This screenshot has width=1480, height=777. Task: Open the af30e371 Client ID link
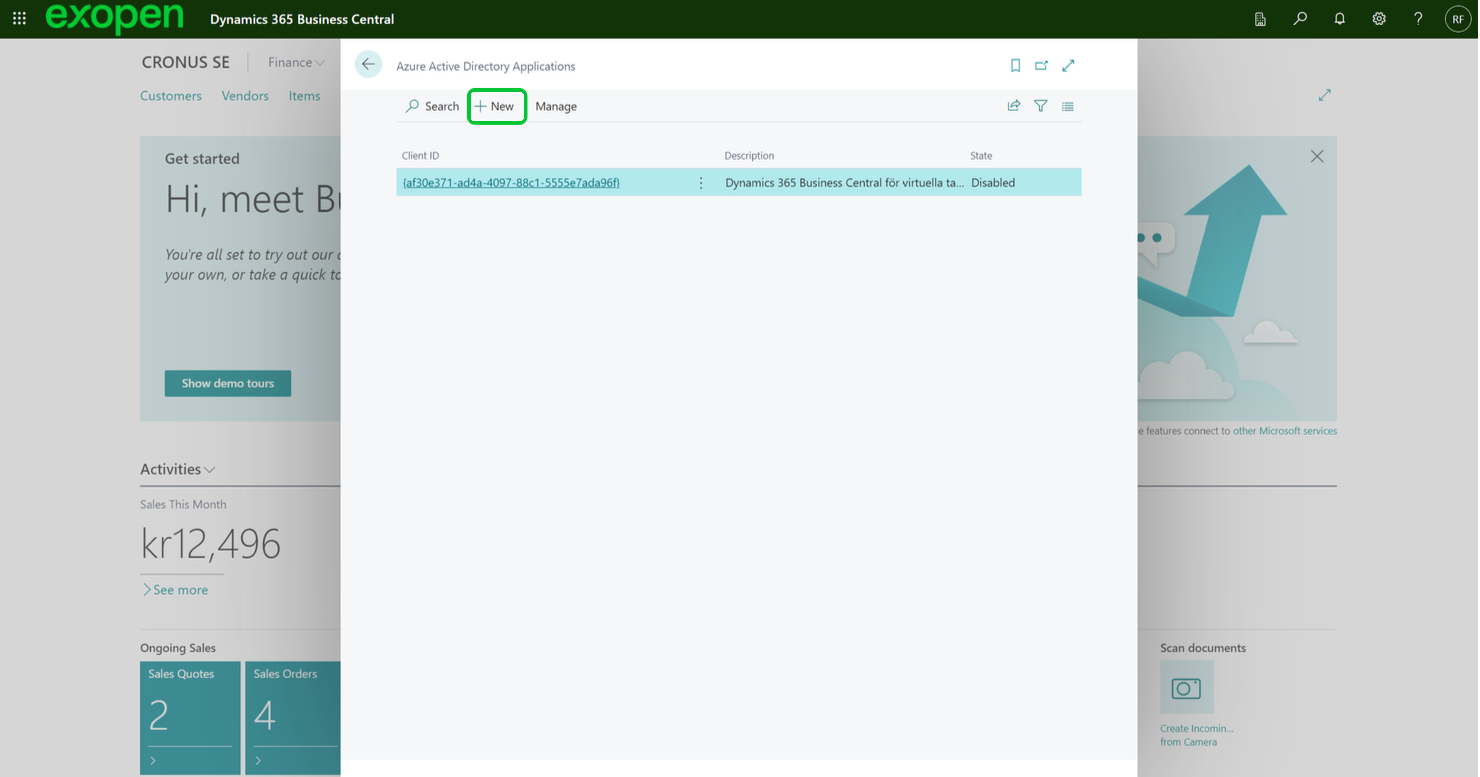pos(510,183)
